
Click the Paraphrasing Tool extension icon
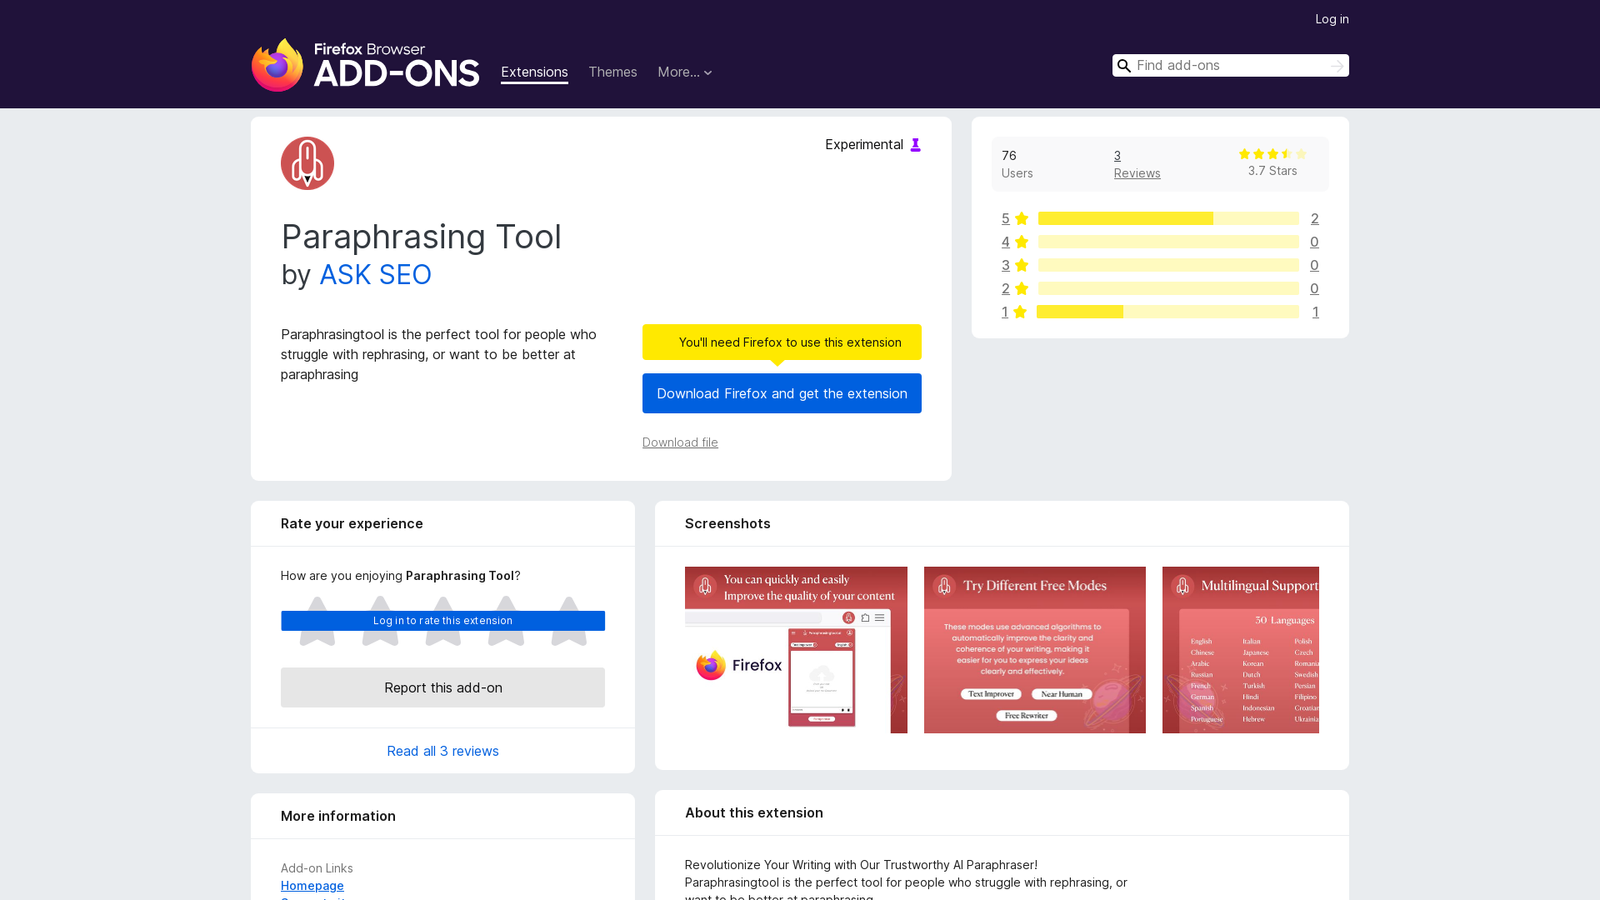[x=307, y=163]
